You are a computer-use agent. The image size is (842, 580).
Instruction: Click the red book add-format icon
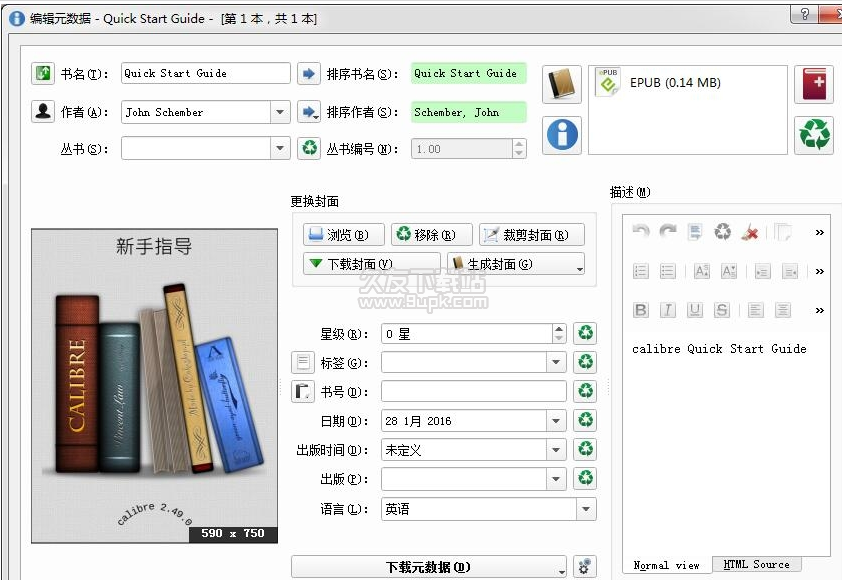click(x=814, y=84)
